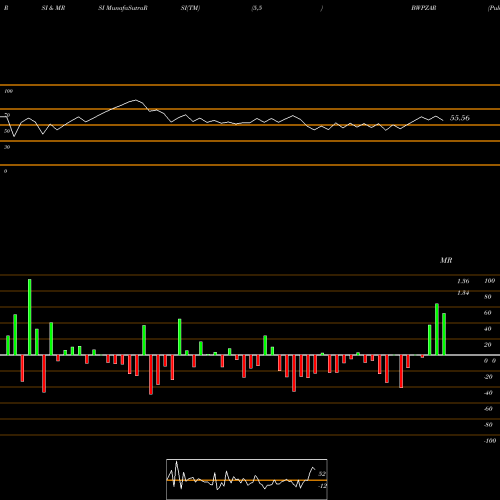Click the SI(TM) header label
Image resolution: width=500 pixels, height=500 pixels.
[190, 8]
